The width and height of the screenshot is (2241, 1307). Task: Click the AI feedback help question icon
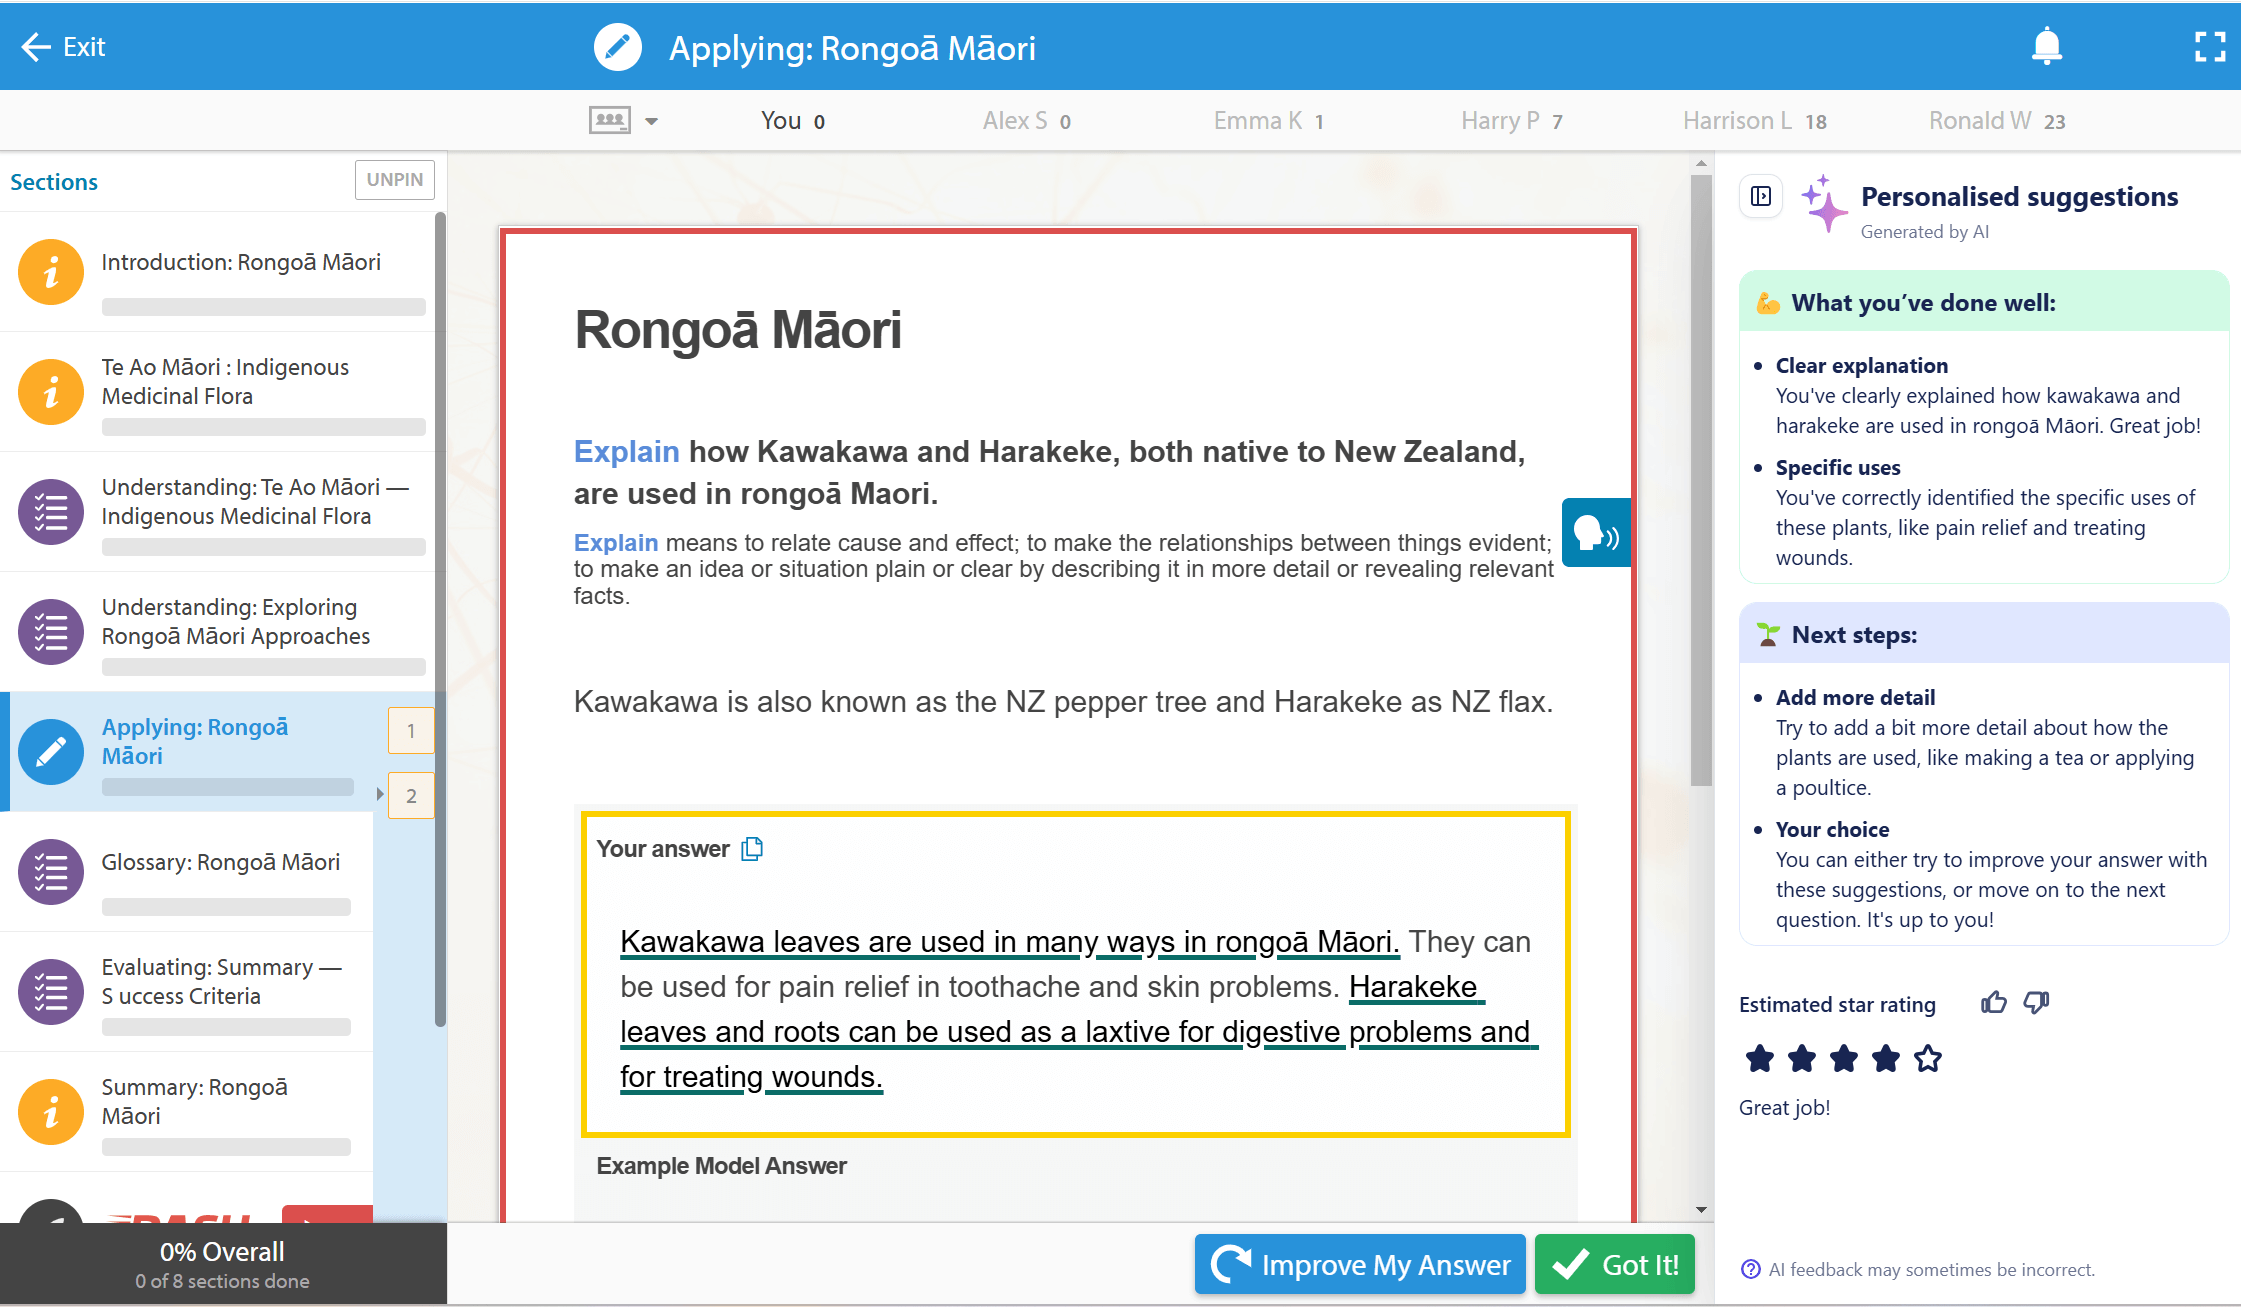pos(1750,1269)
